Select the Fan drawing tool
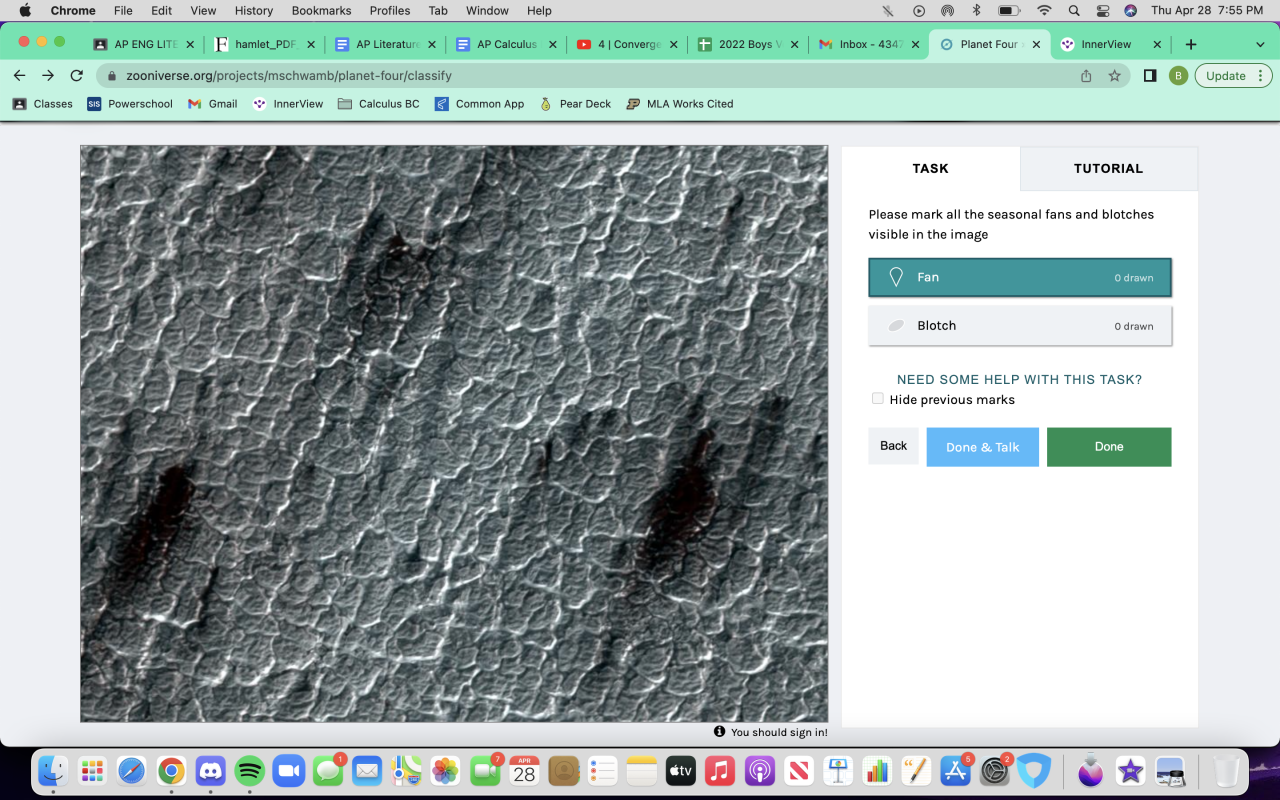Image resolution: width=1280 pixels, height=800 pixels. click(x=1019, y=278)
